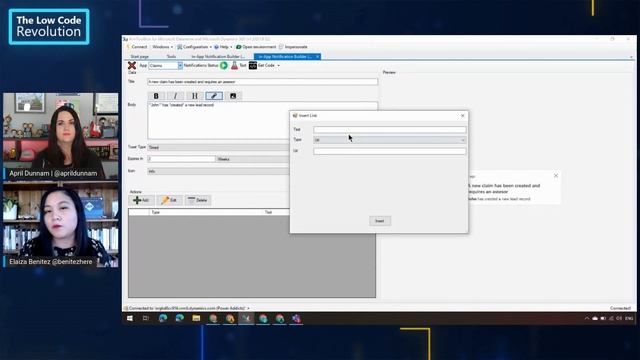Click the insert image icon button
Viewport: 640px width, 360px height.
(233, 96)
